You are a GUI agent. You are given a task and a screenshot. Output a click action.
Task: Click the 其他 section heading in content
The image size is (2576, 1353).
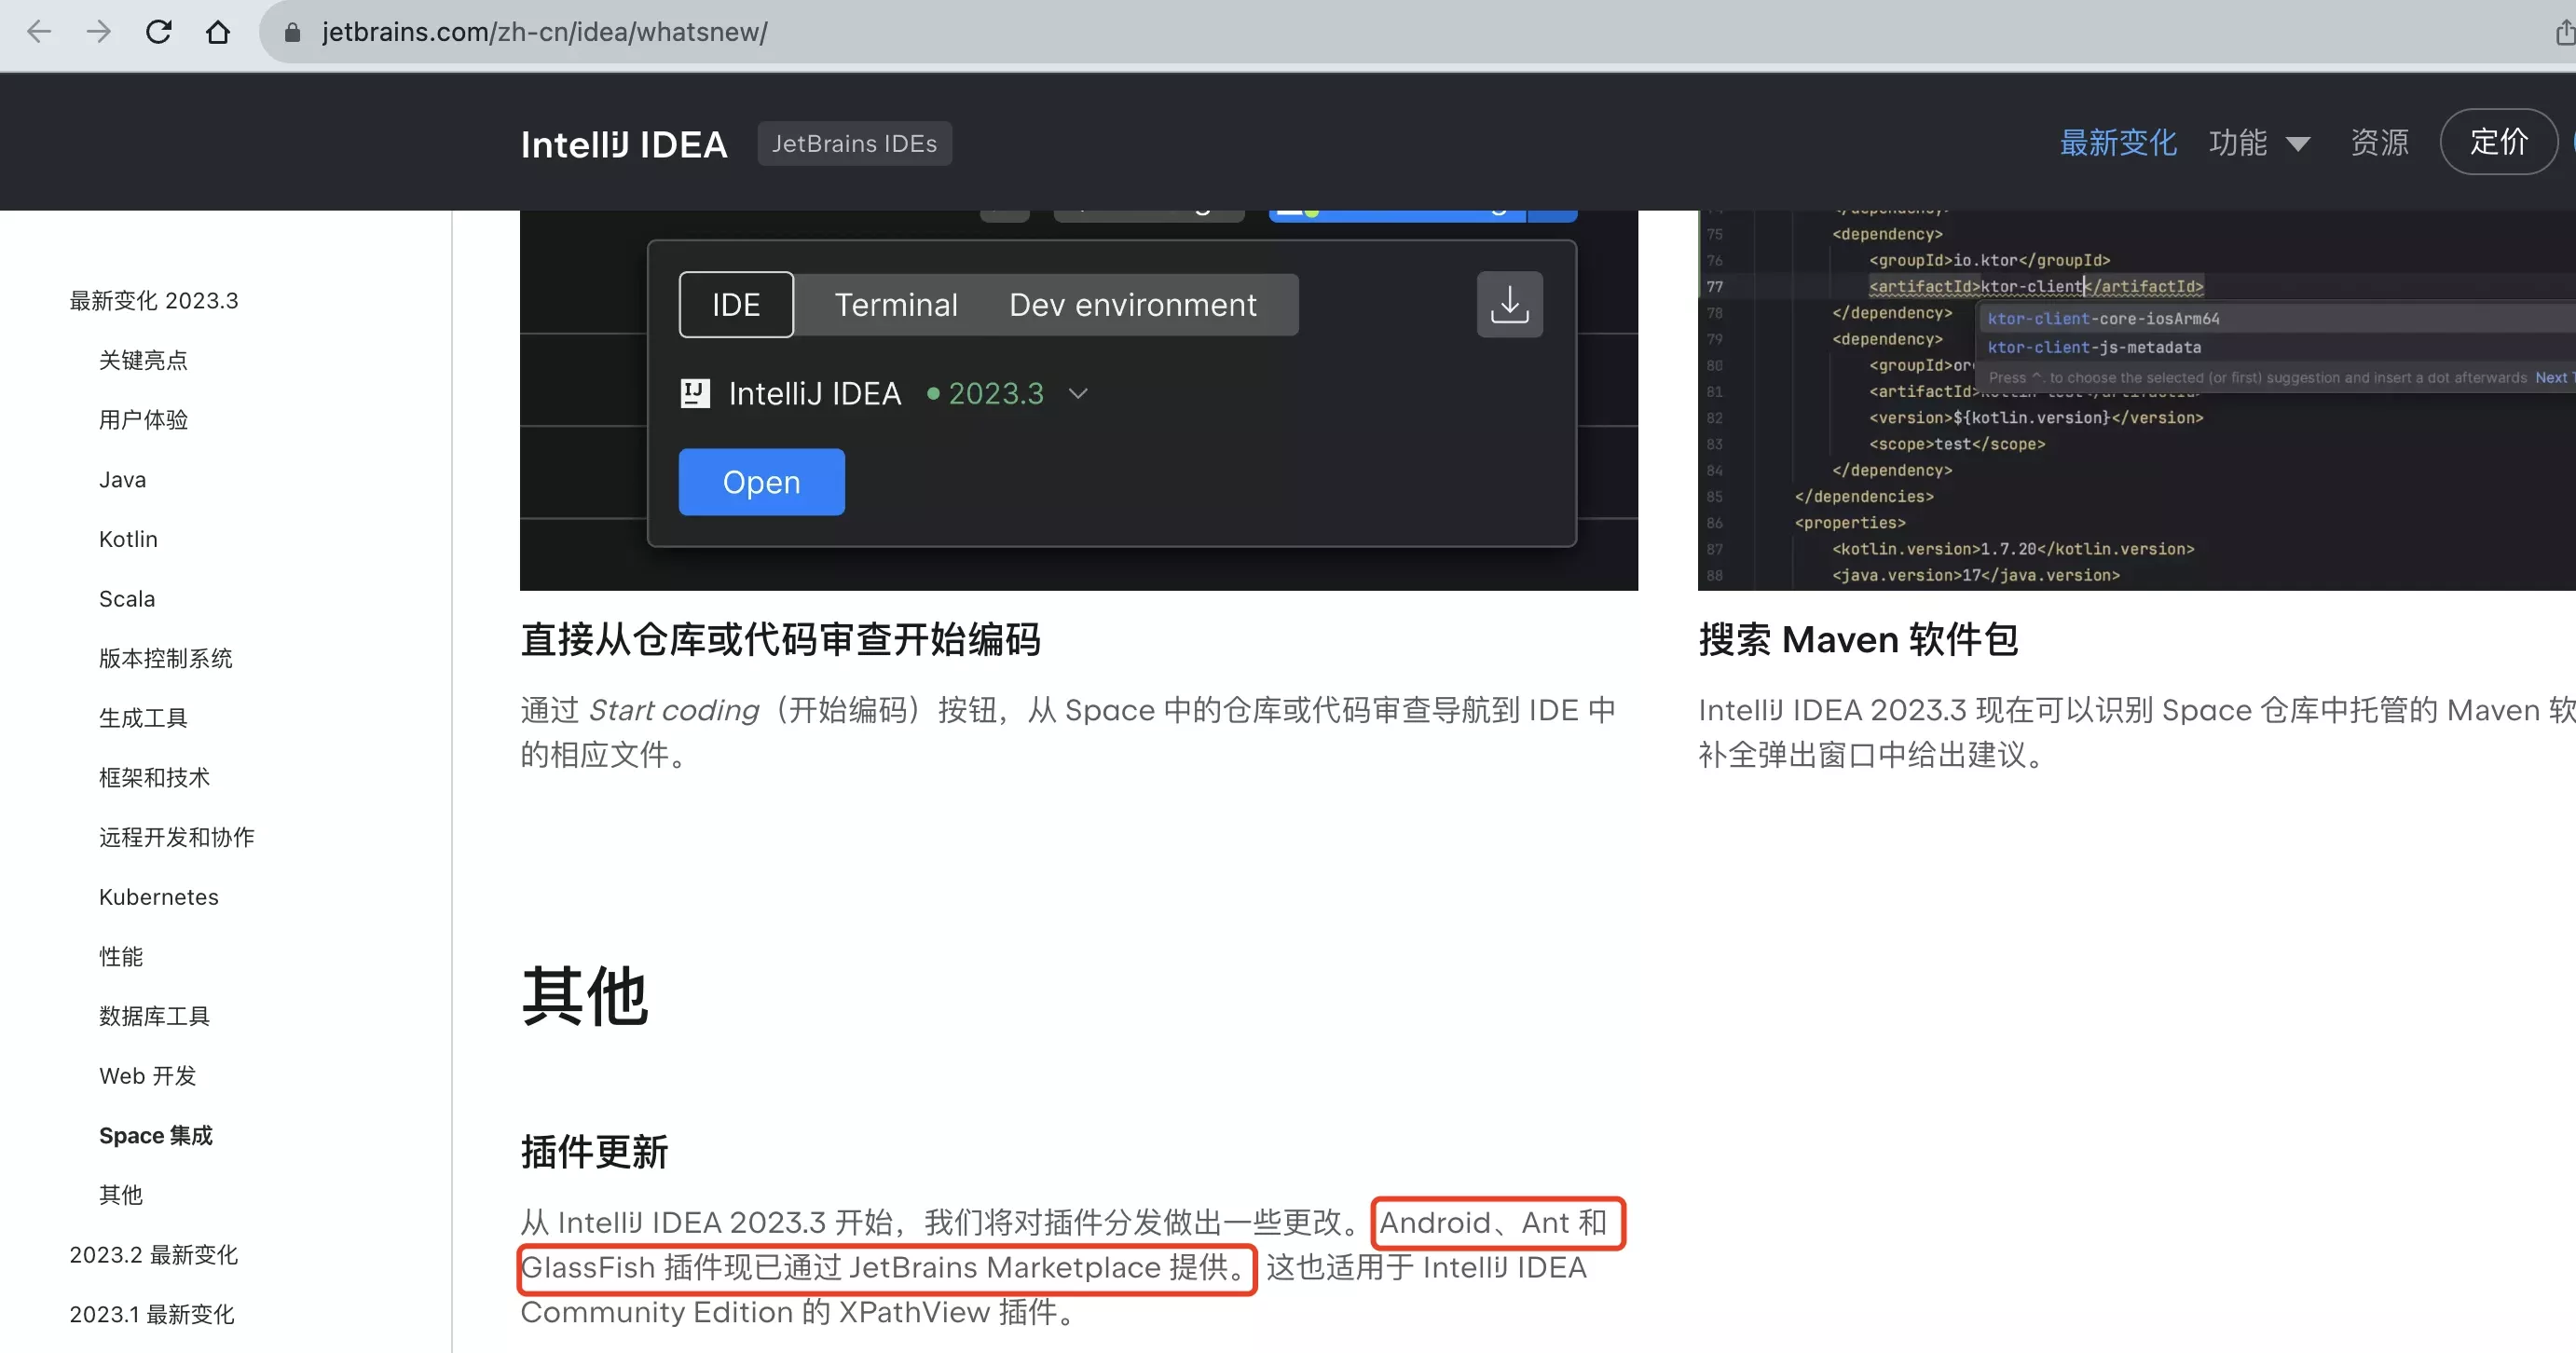point(585,996)
